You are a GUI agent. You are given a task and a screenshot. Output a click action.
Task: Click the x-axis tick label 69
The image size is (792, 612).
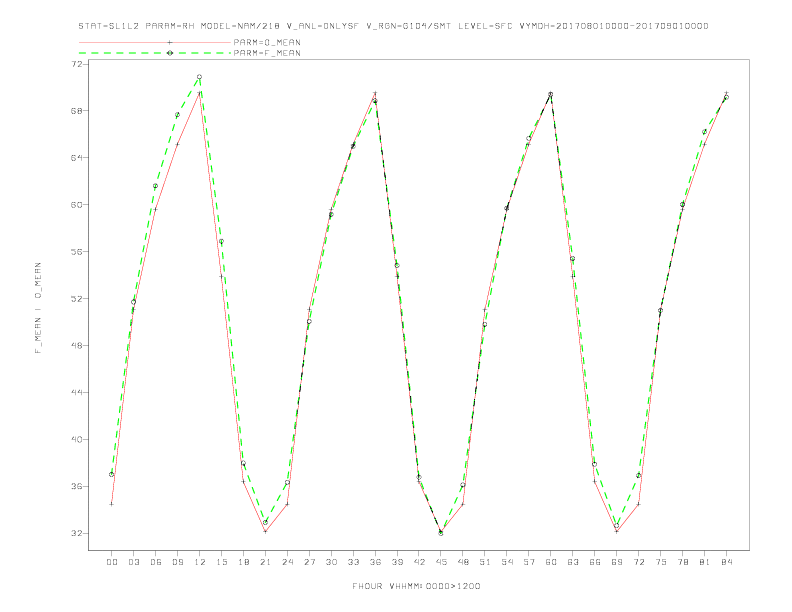click(x=617, y=562)
